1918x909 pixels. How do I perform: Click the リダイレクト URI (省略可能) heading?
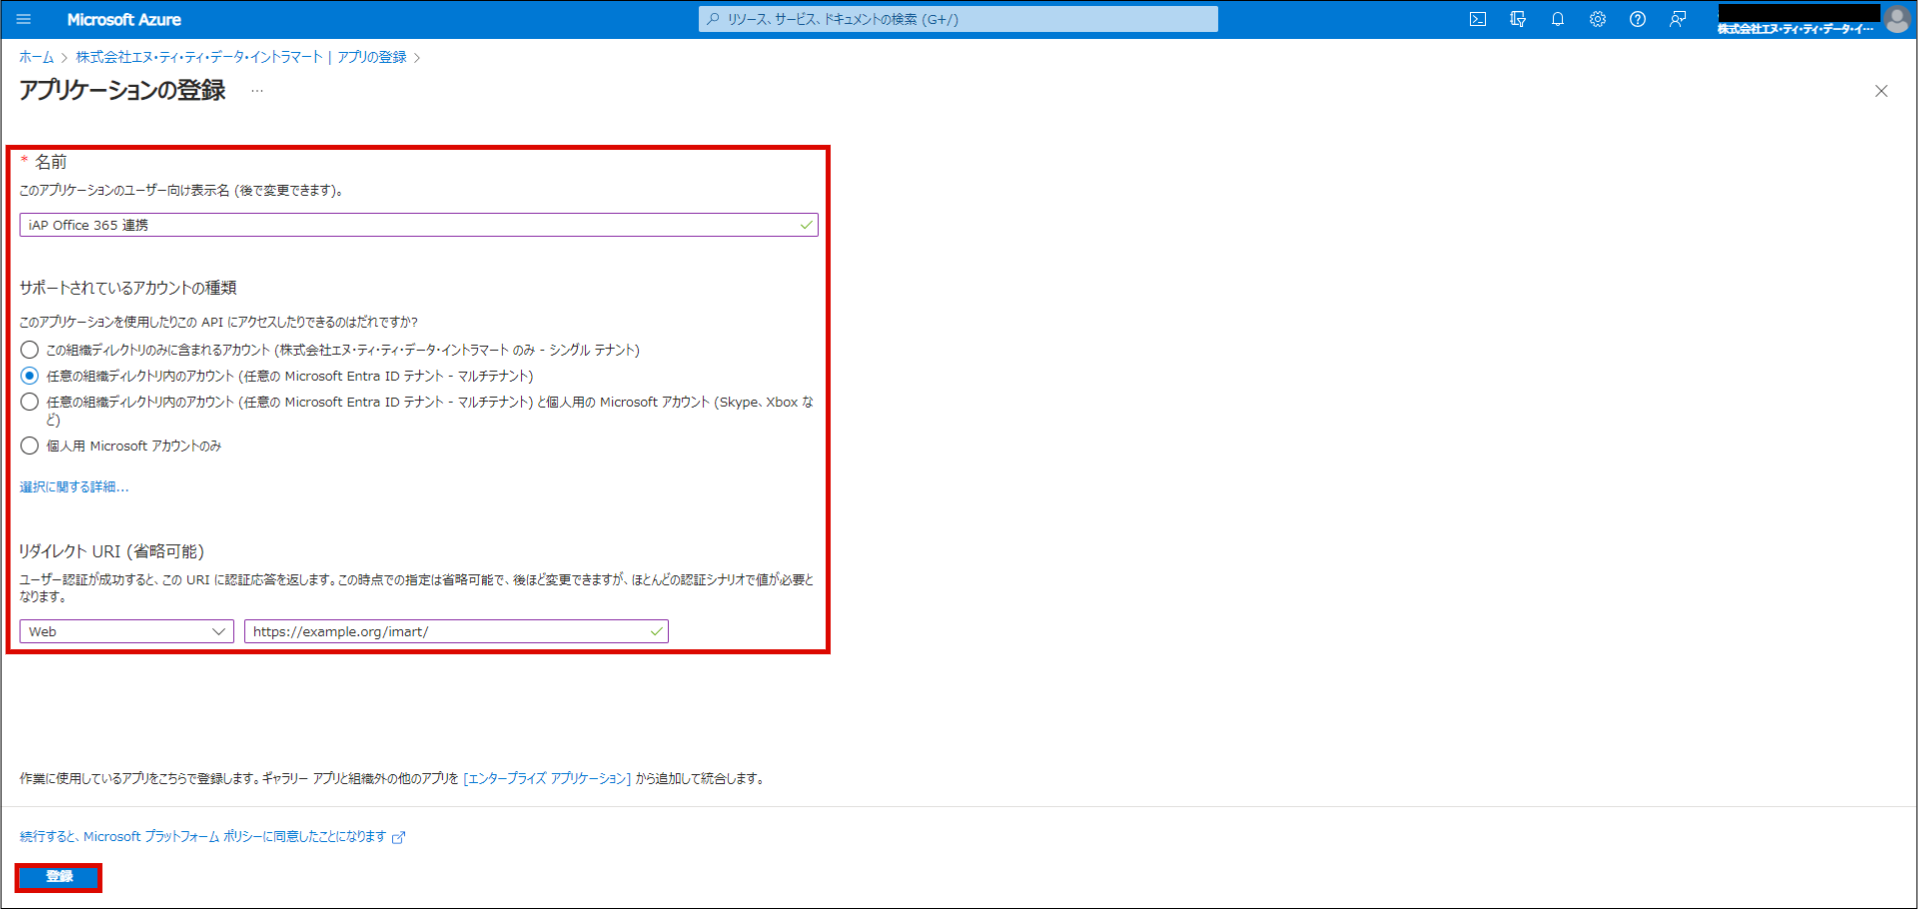click(112, 551)
